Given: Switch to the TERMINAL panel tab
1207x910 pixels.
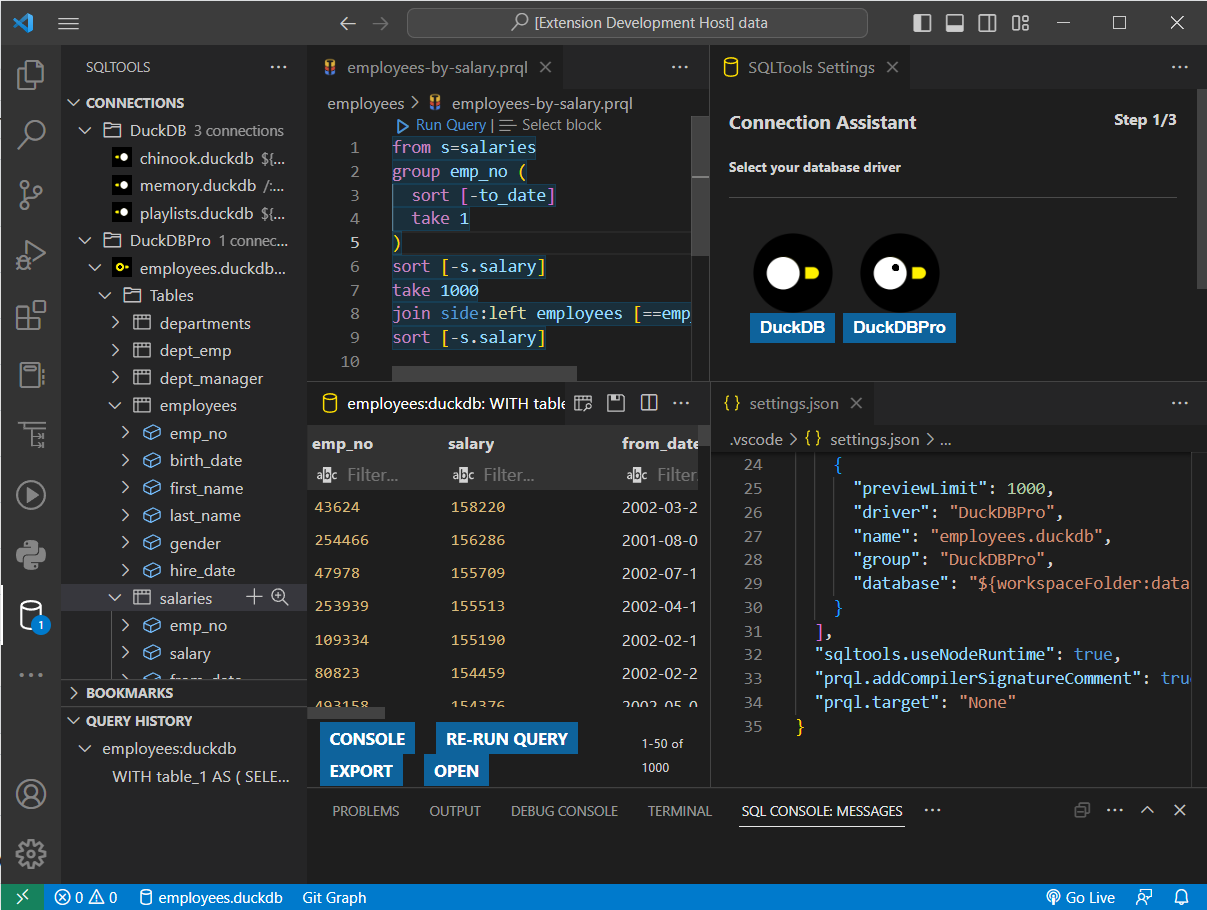Looking at the screenshot, I should click(x=679, y=811).
